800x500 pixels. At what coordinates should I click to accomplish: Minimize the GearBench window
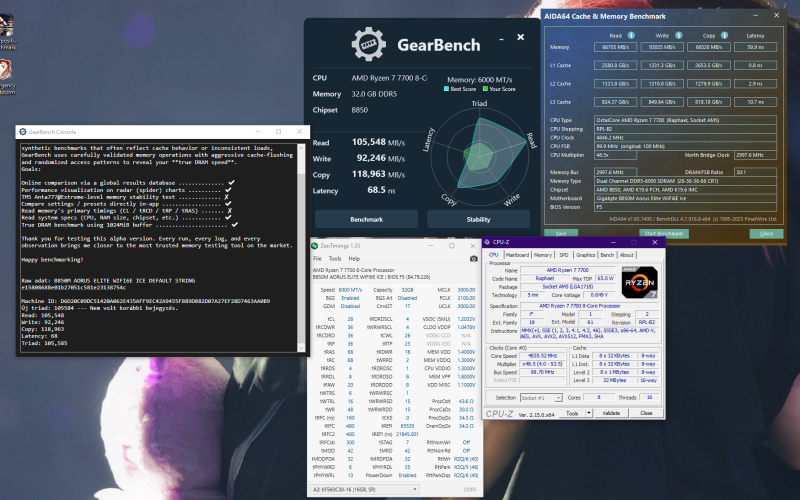click(501, 38)
